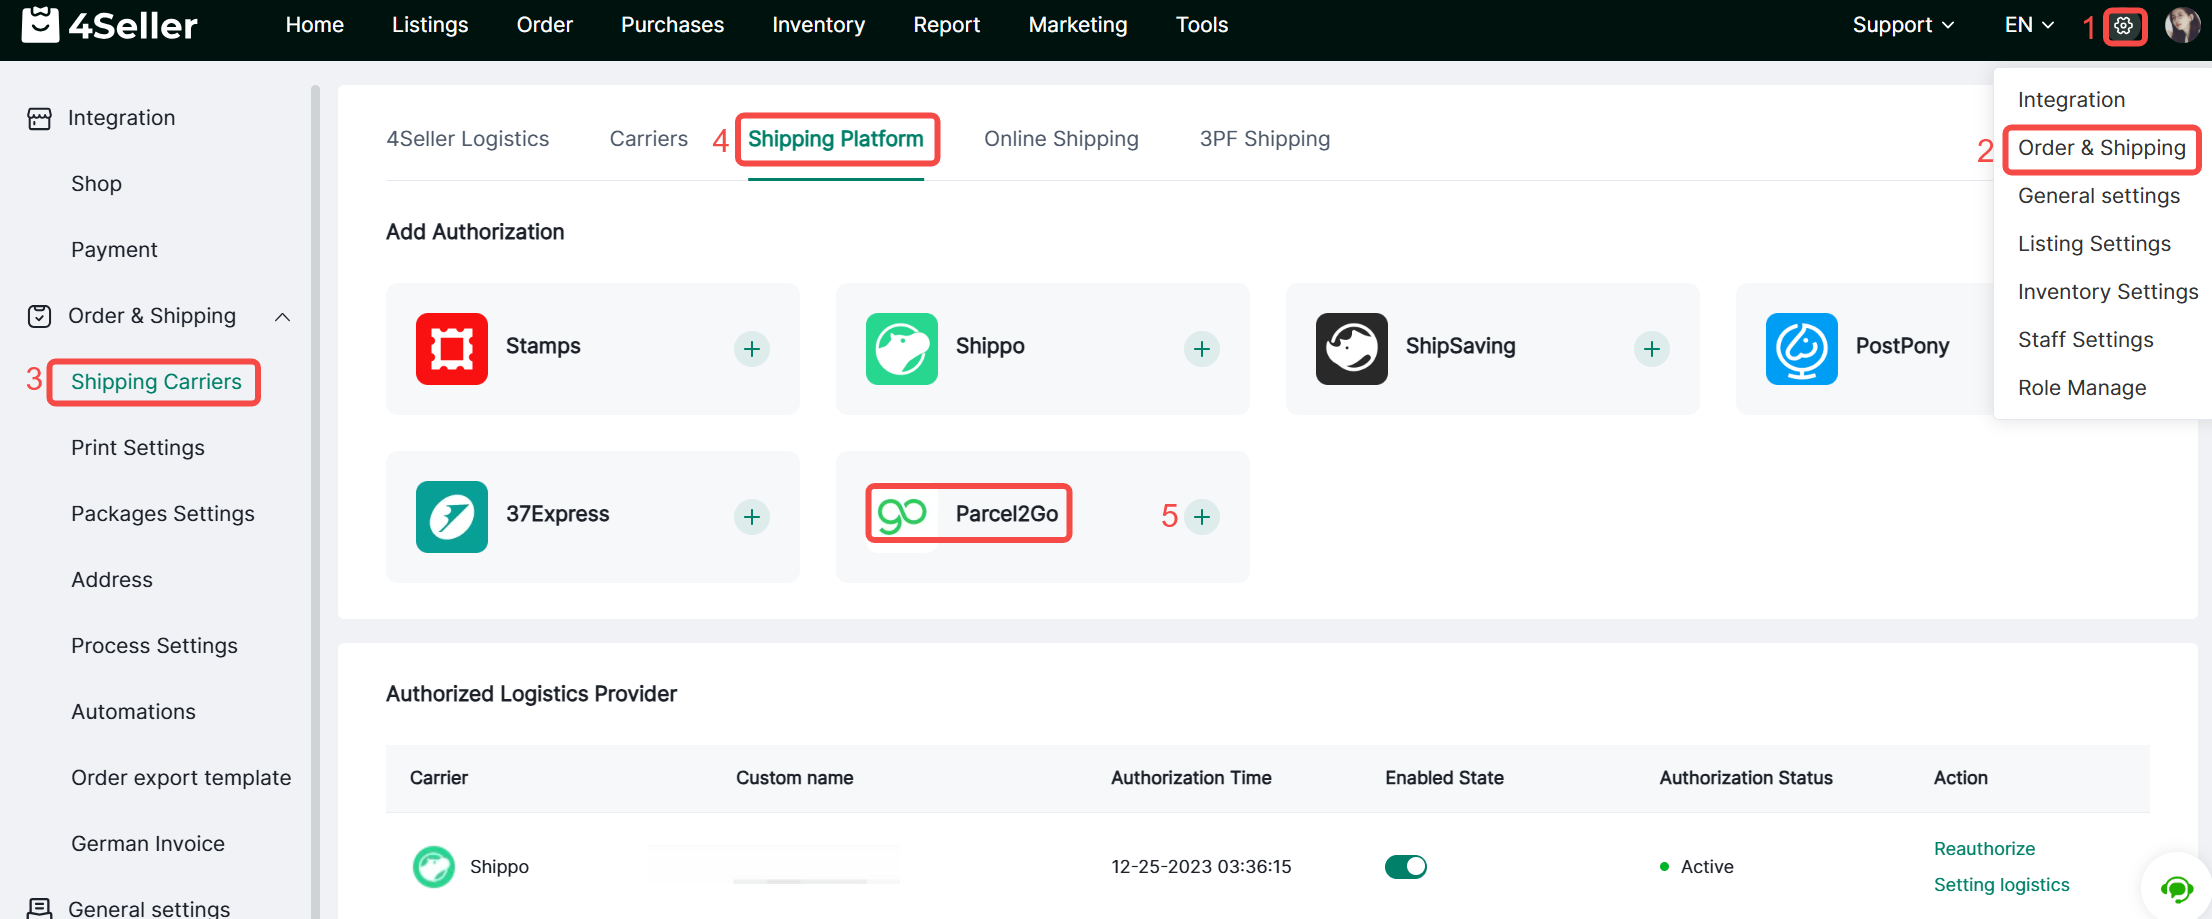This screenshot has width=2212, height=919.
Task: Click the Reauthorize link for Shippo
Action: tap(1984, 849)
